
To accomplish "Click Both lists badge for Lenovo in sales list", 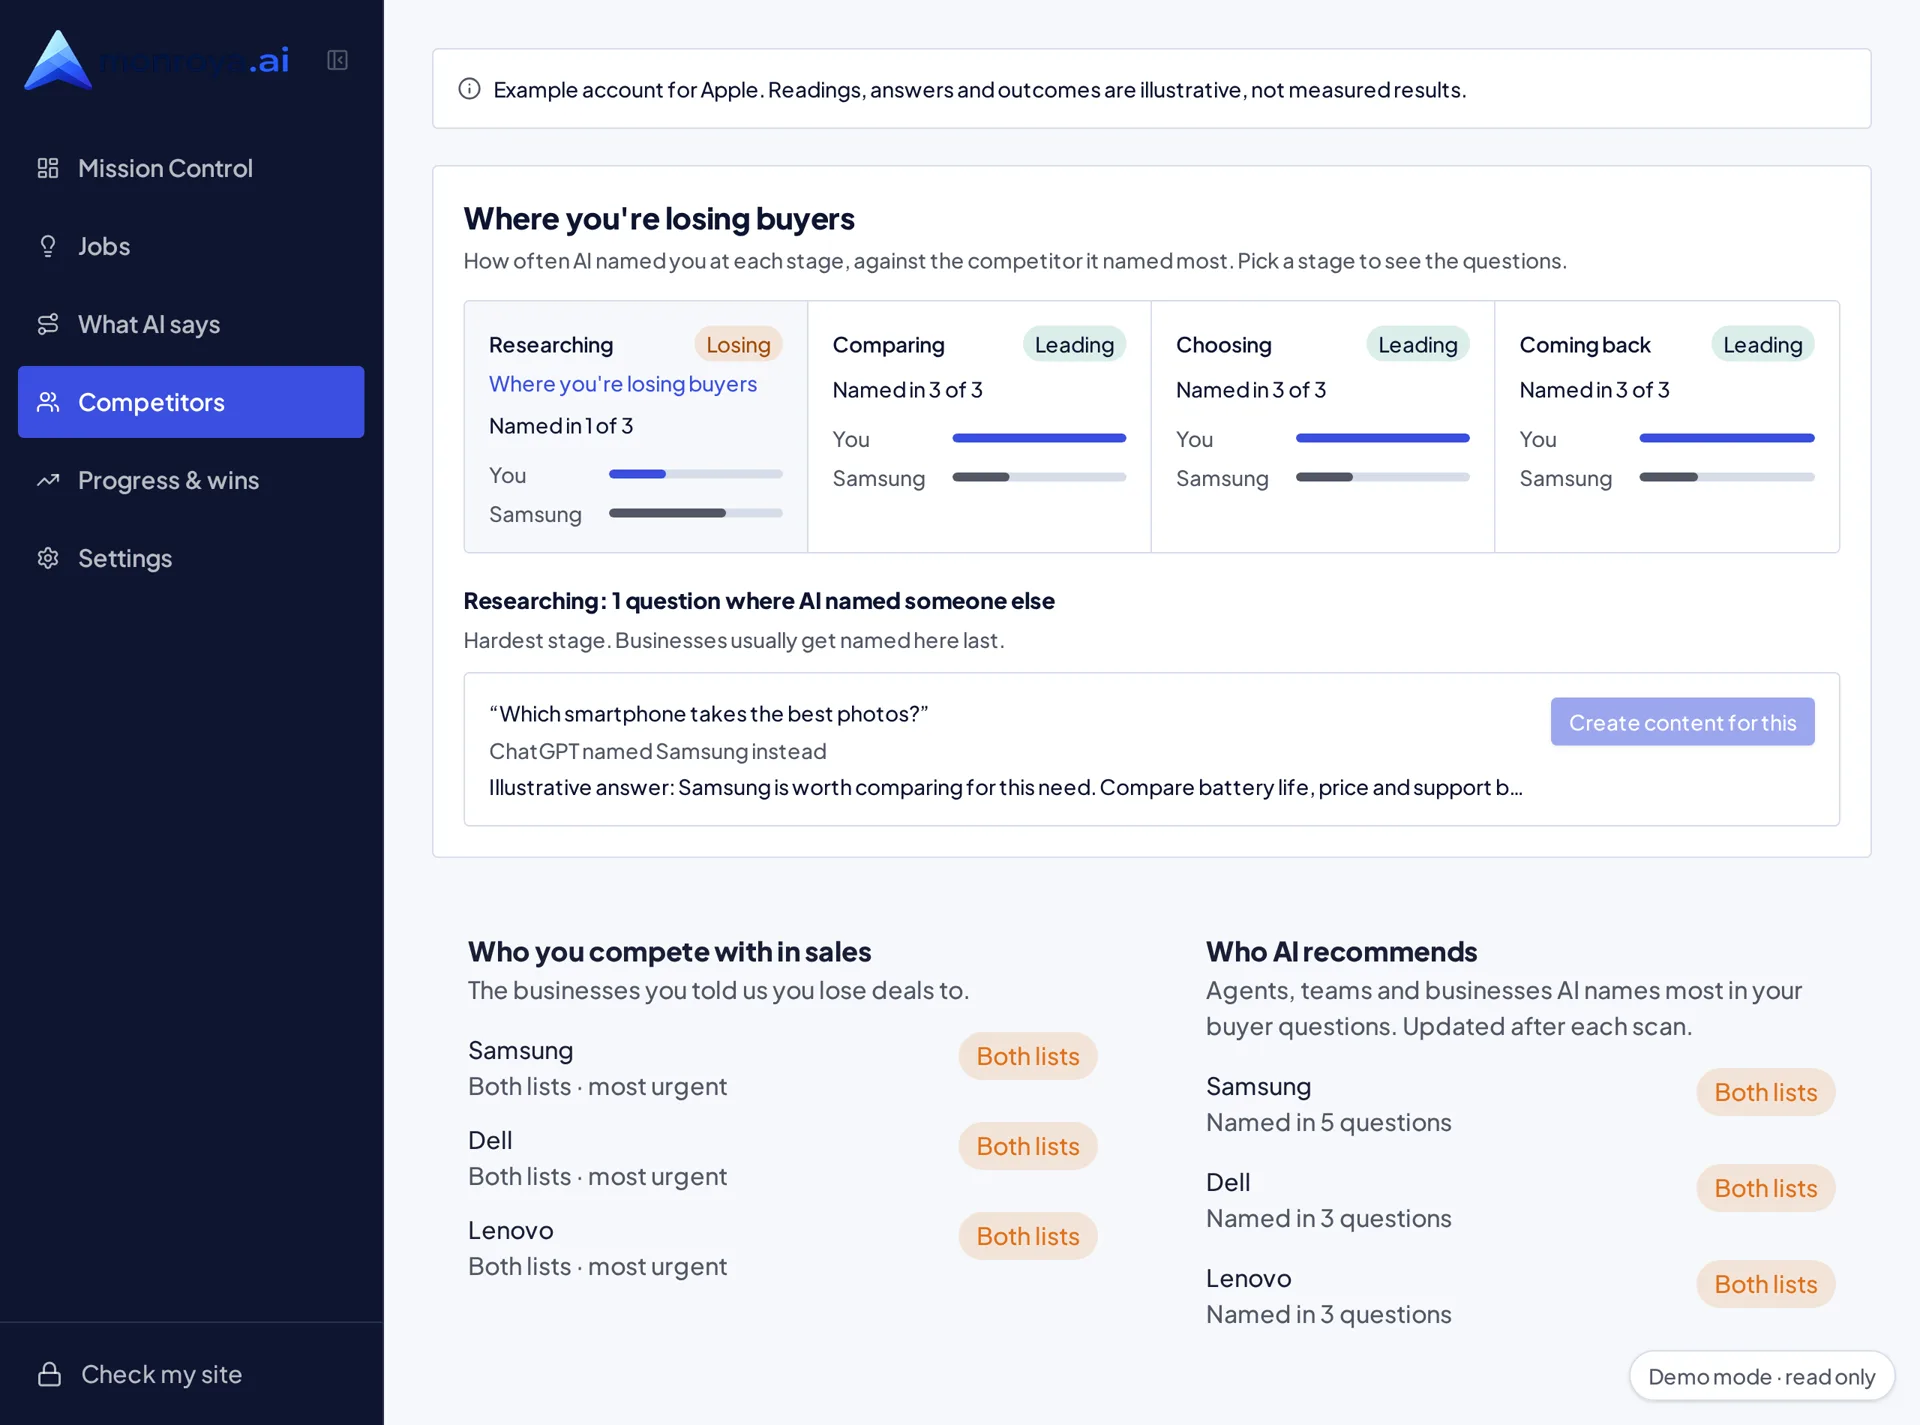I will [x=1028, y=1236].
